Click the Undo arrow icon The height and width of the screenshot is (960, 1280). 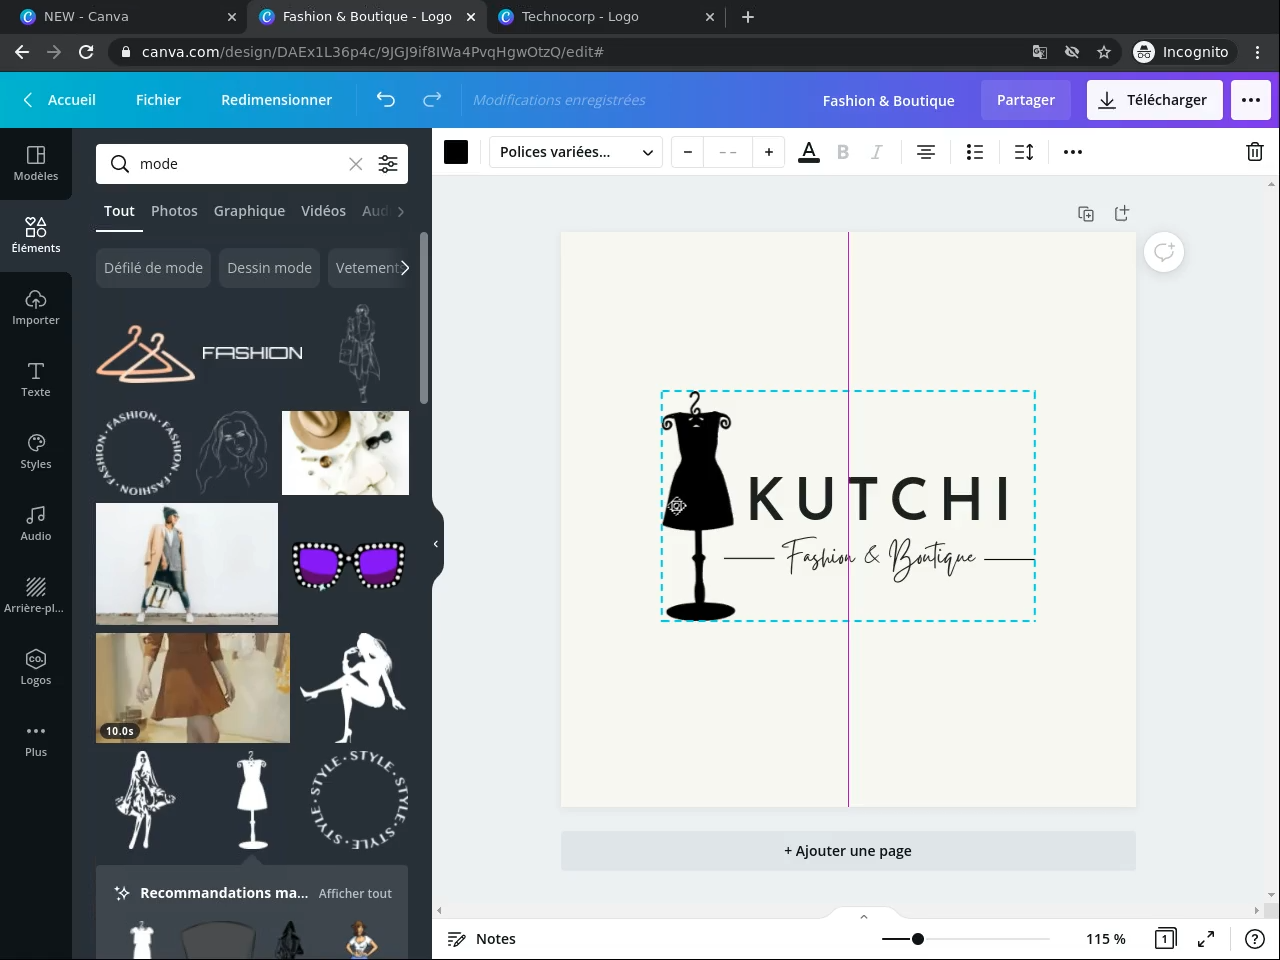pyautogui.click(x=385, y=100)
